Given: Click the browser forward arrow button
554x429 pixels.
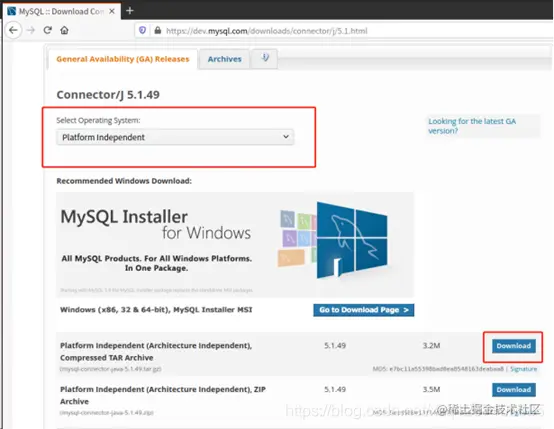Looking at the screenshot, I should [31, 30].
